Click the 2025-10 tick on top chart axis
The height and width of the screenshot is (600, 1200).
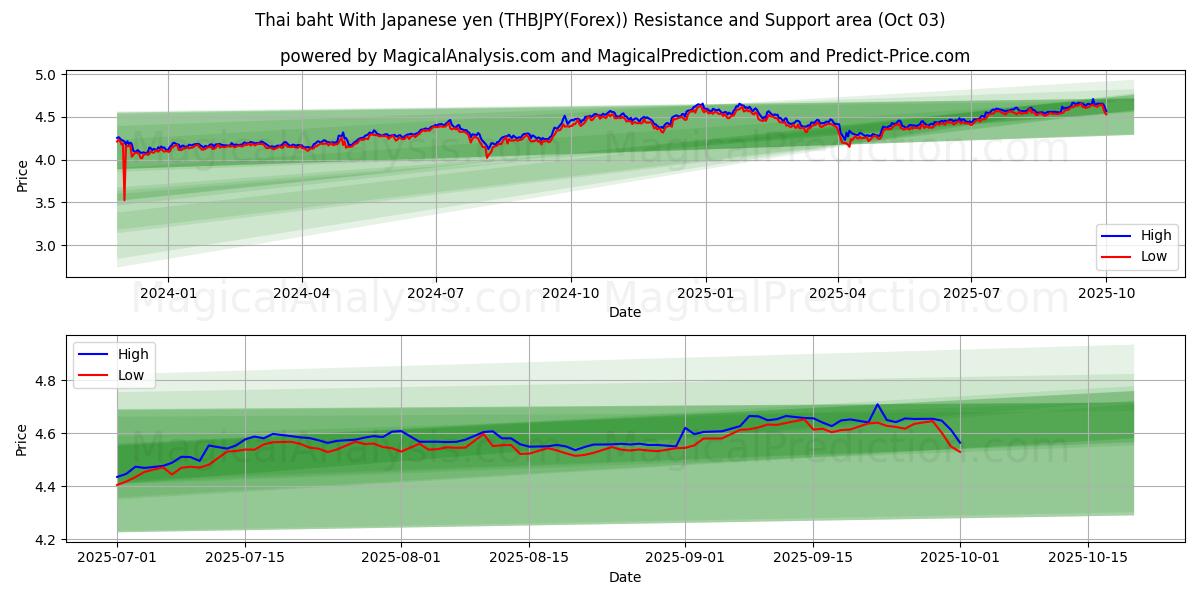pos(1105,293)
